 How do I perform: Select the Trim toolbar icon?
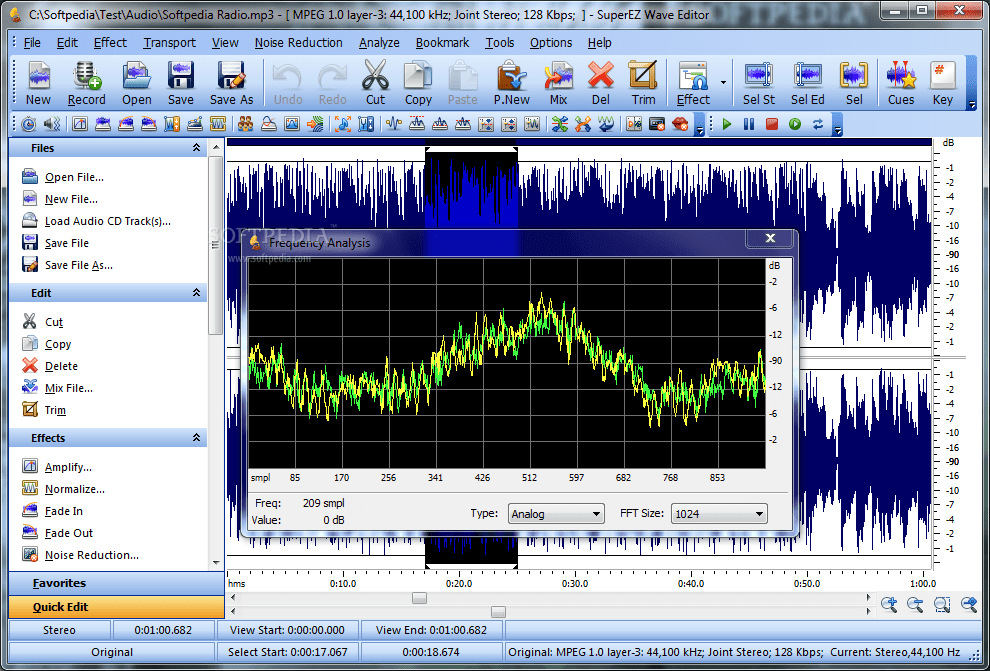pyautogui.click(x=643, y=83)
